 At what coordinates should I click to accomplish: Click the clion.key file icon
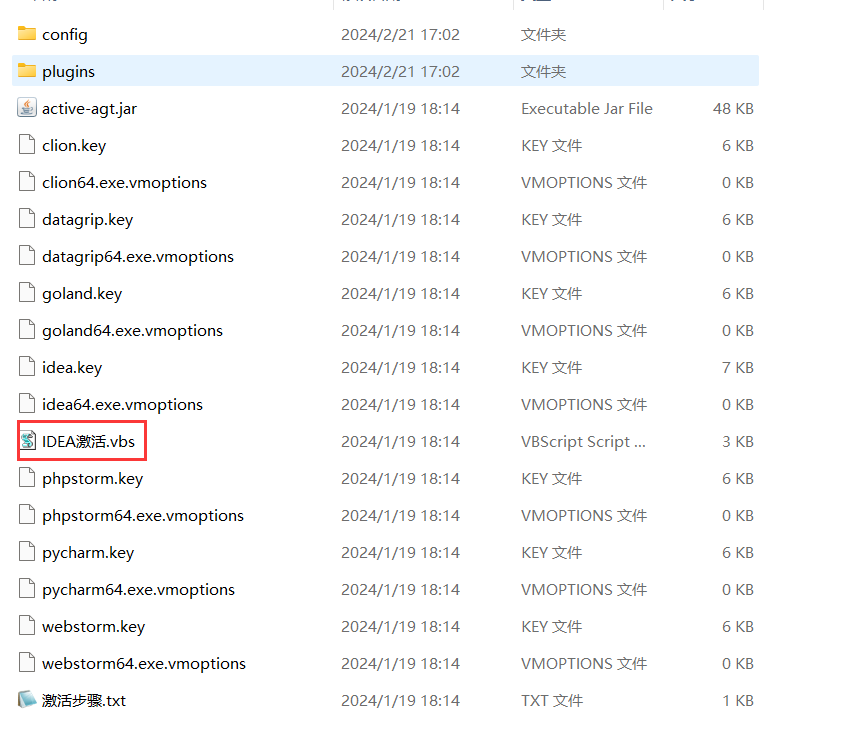tap(27, 145)
